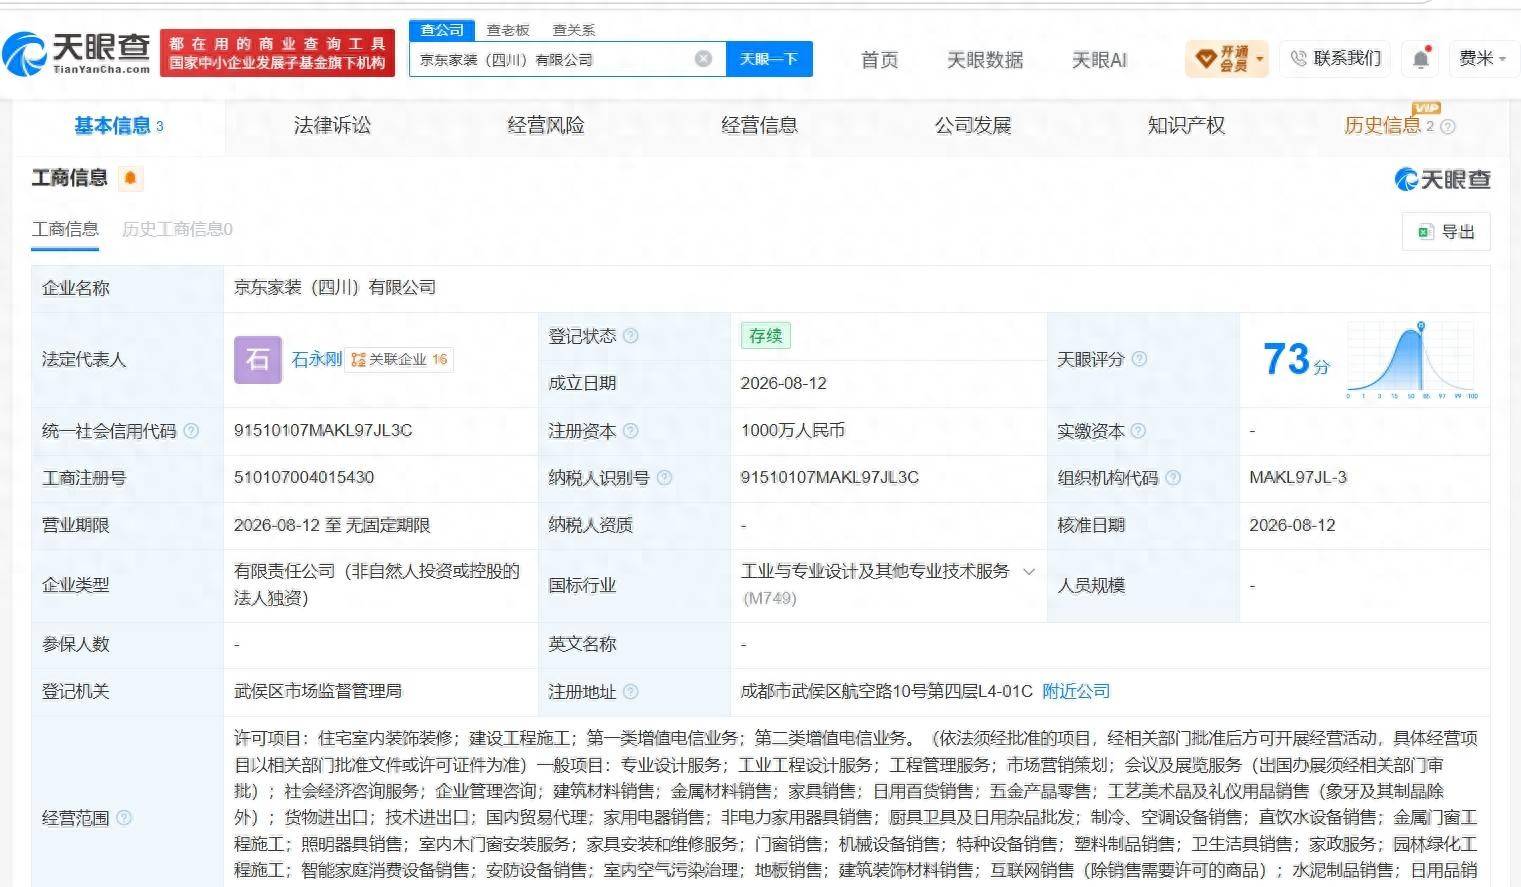Click company name 京东家装（四川）有限公司 in the table
This screenshot has height=887, width=1521.
pyautogui.click(x=335, y=288)
